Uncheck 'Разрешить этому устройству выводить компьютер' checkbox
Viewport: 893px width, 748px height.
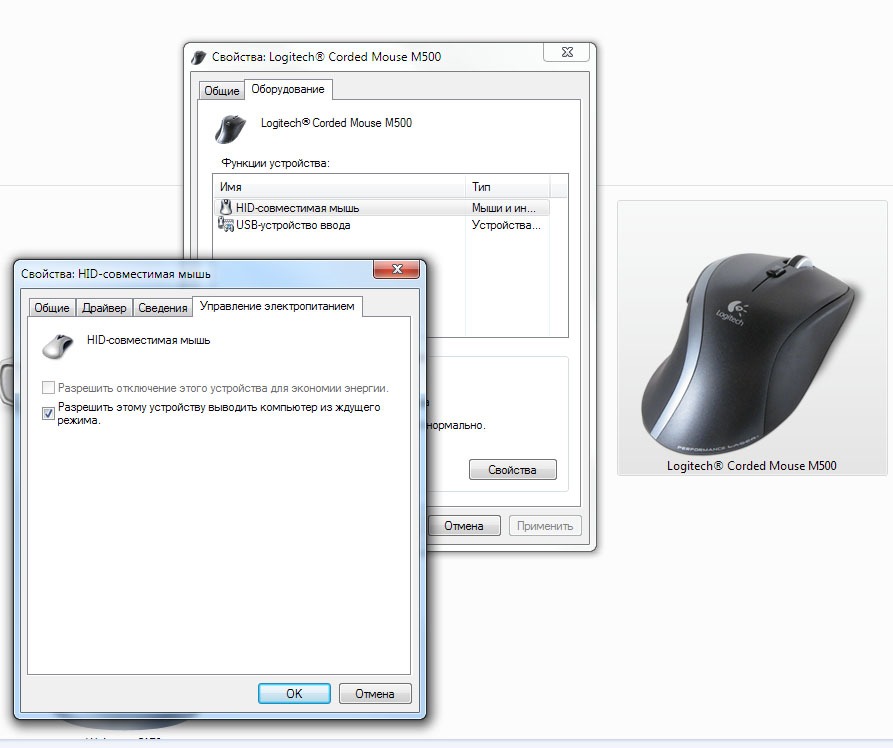click(x=48, y=413)
